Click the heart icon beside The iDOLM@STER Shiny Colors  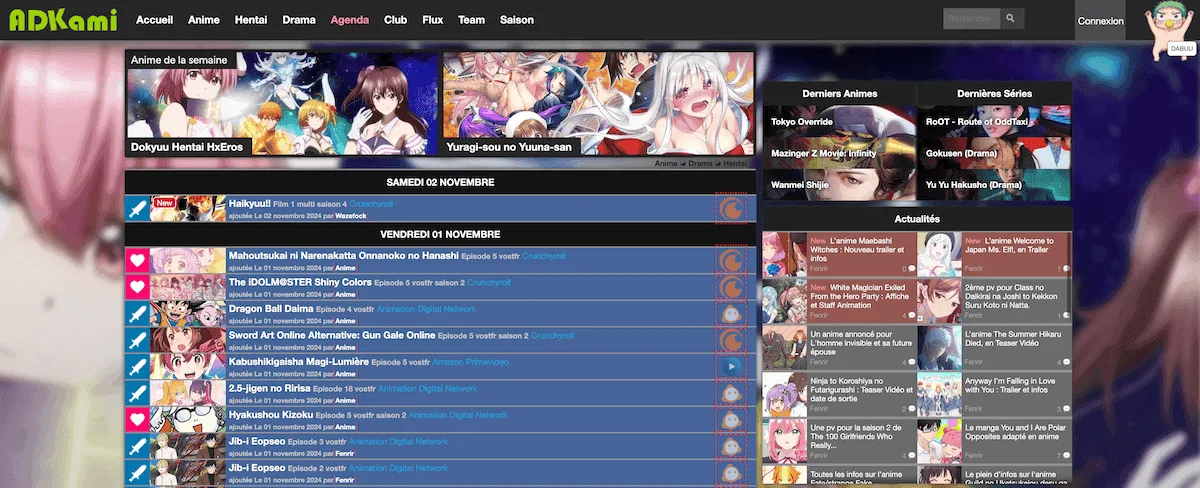[137, 289]
